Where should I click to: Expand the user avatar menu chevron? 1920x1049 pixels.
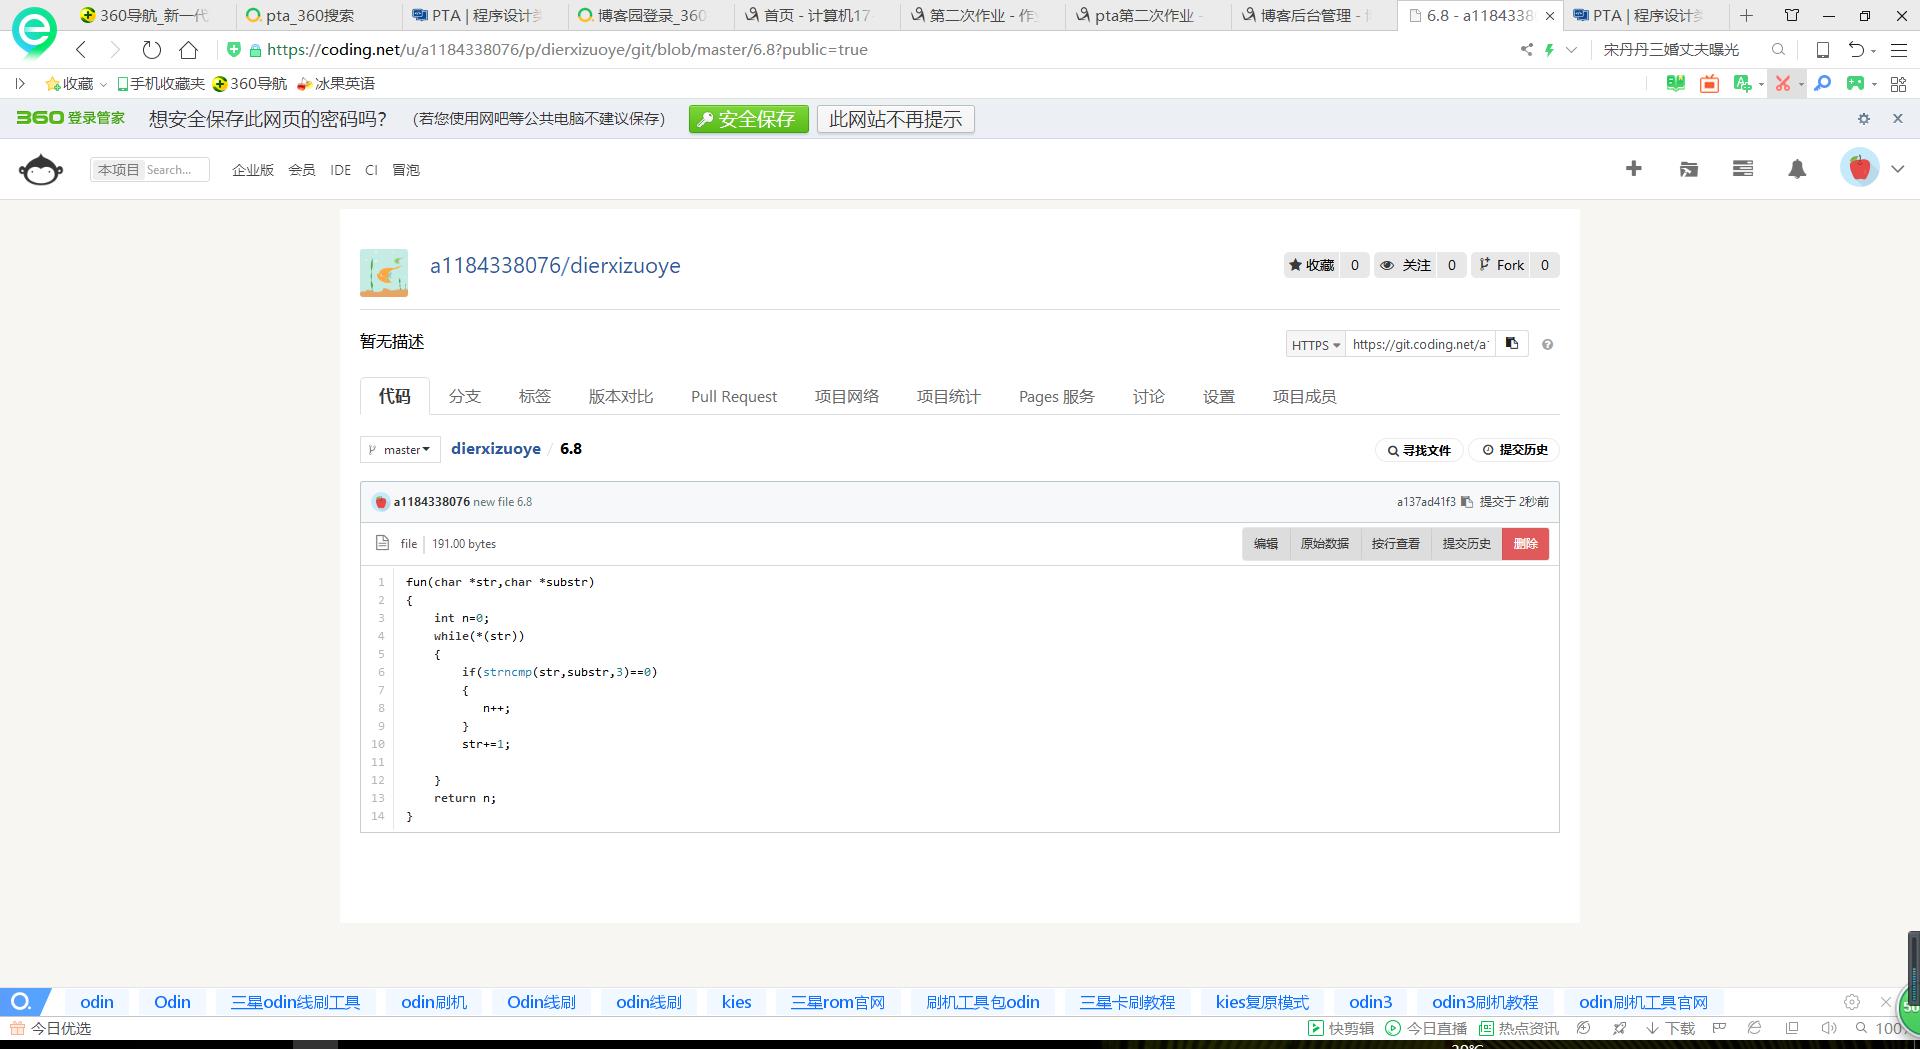point(1898,169)
